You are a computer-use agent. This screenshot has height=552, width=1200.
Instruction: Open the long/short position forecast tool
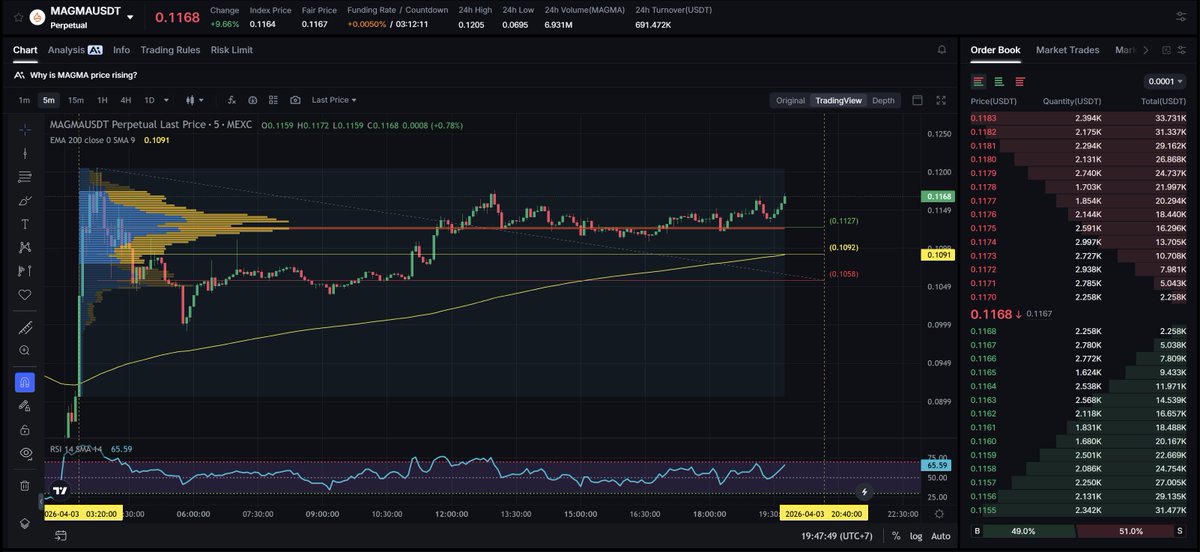(x=25, y=271)
